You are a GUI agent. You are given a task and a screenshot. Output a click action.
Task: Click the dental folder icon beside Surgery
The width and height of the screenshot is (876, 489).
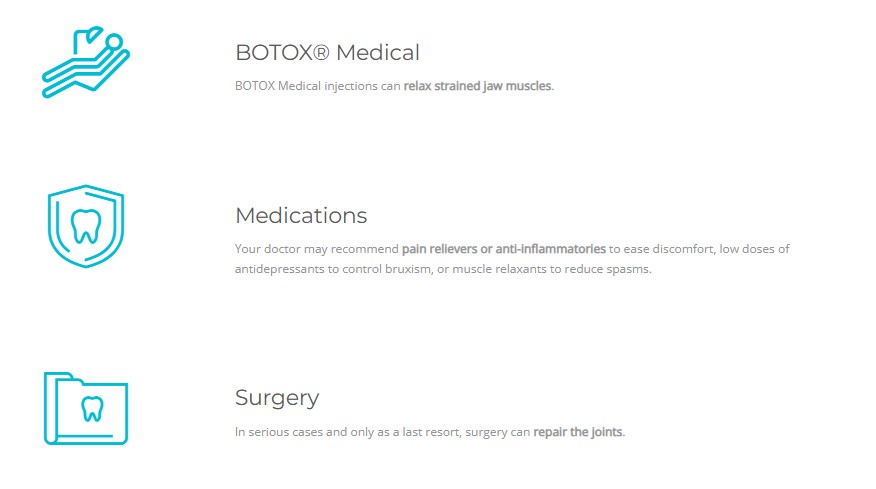pos(86,408)
